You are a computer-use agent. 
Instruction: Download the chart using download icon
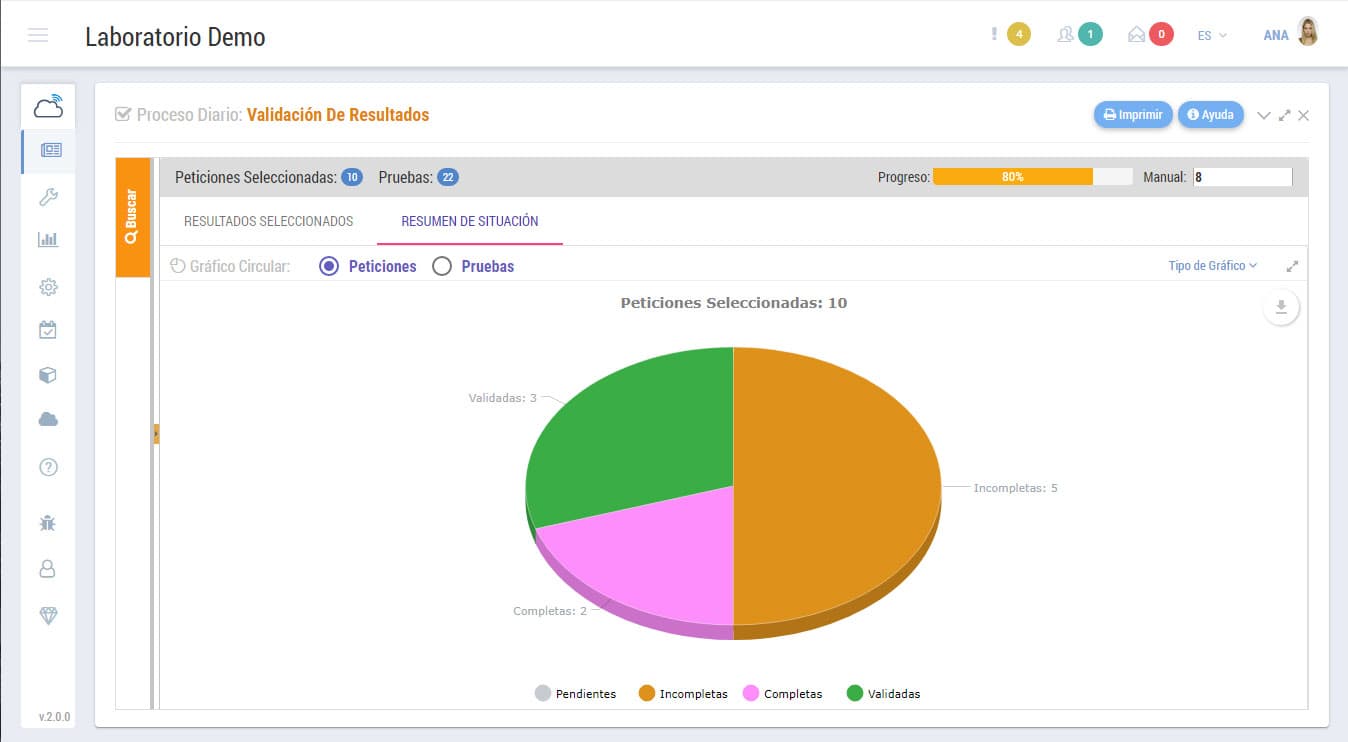1281,308
